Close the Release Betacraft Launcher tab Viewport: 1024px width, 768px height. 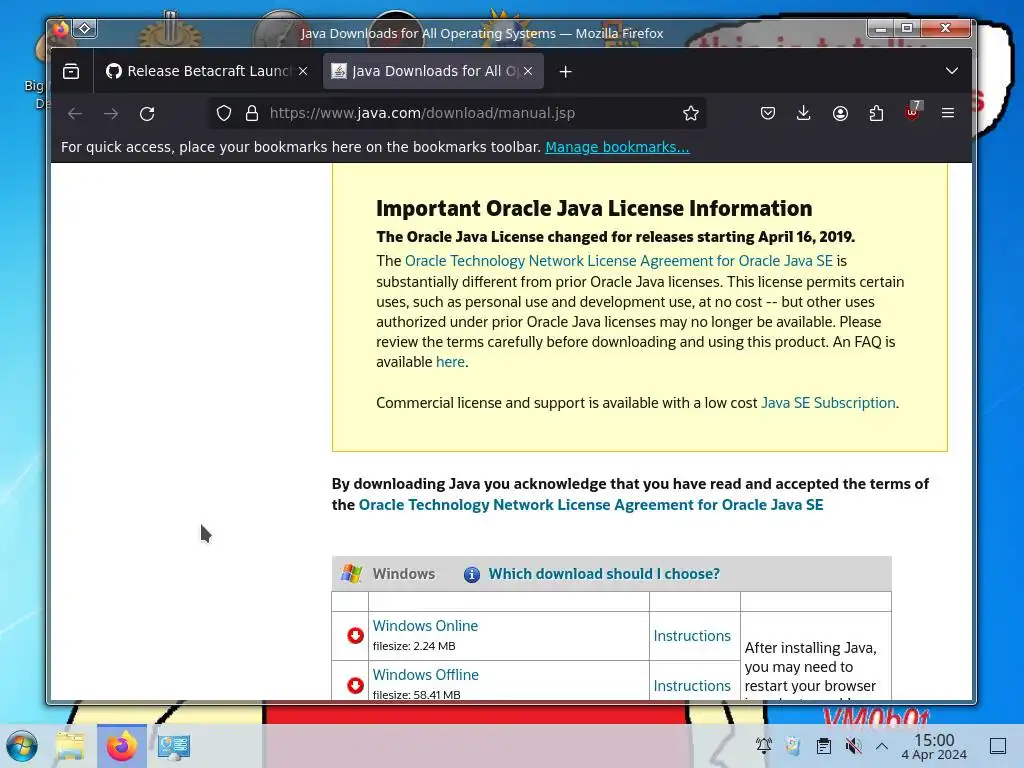[x=303, y=71]
